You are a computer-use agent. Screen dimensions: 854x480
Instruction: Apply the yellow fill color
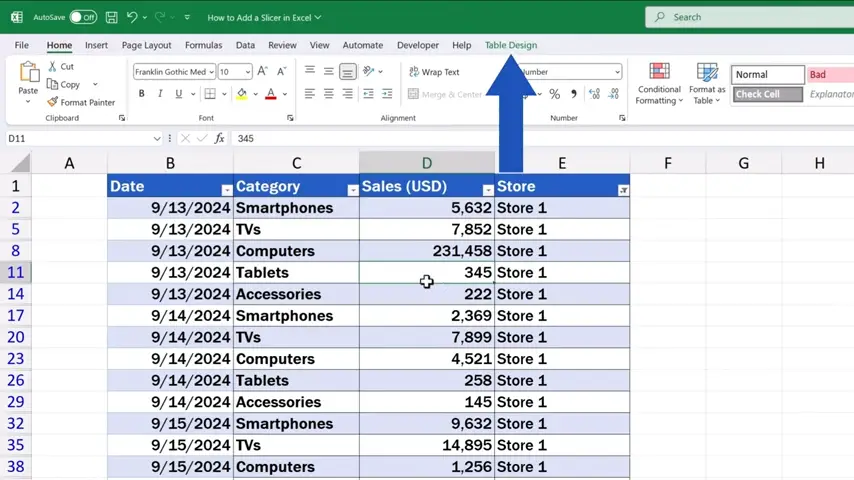pyautogui.click(x=241, y=94)
